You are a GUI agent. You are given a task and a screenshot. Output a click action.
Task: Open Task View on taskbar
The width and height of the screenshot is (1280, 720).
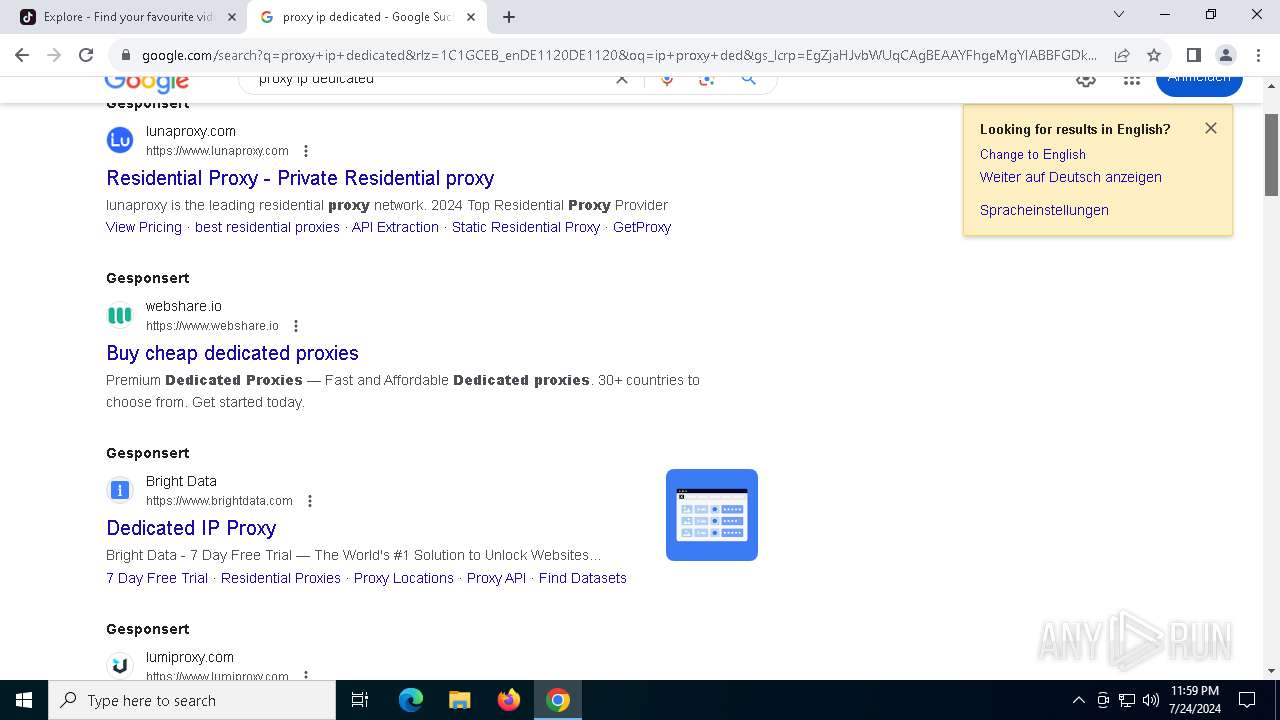(x=360, y=700)
